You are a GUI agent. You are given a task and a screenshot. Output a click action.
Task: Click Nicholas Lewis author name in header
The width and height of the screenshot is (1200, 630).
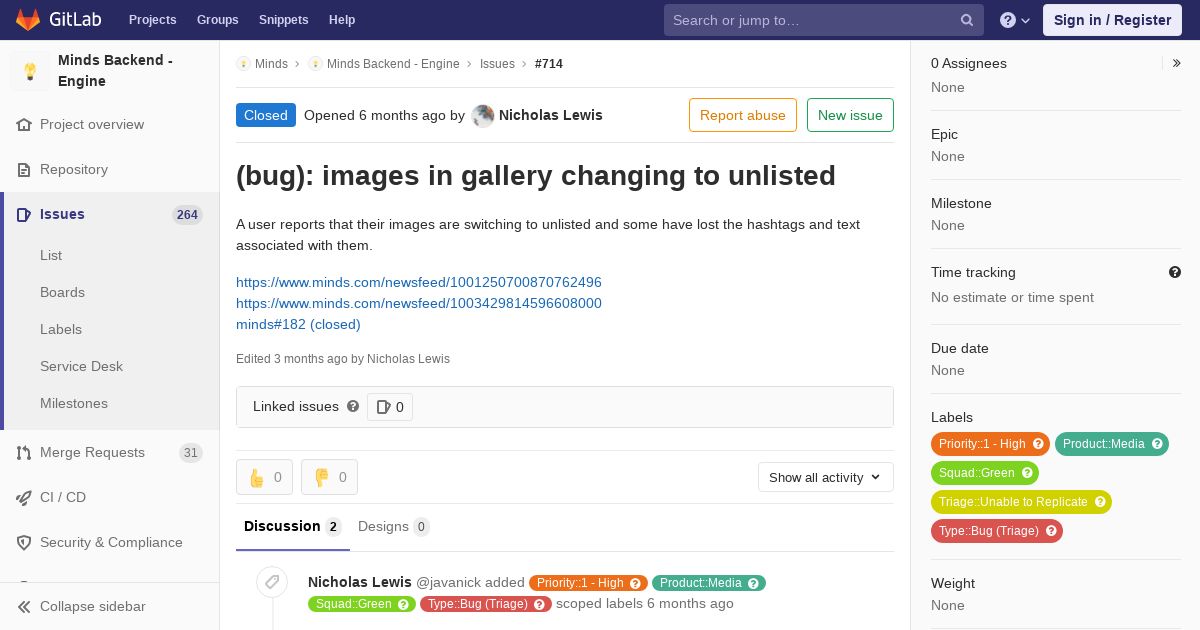tap(551, 115)
